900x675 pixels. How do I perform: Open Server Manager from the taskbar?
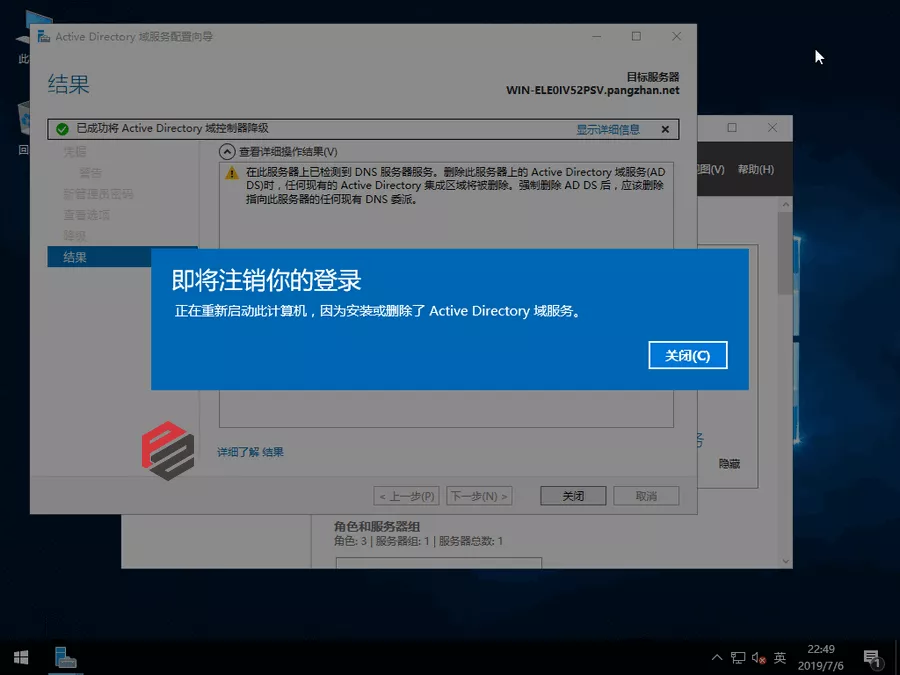tap(66, 657)
